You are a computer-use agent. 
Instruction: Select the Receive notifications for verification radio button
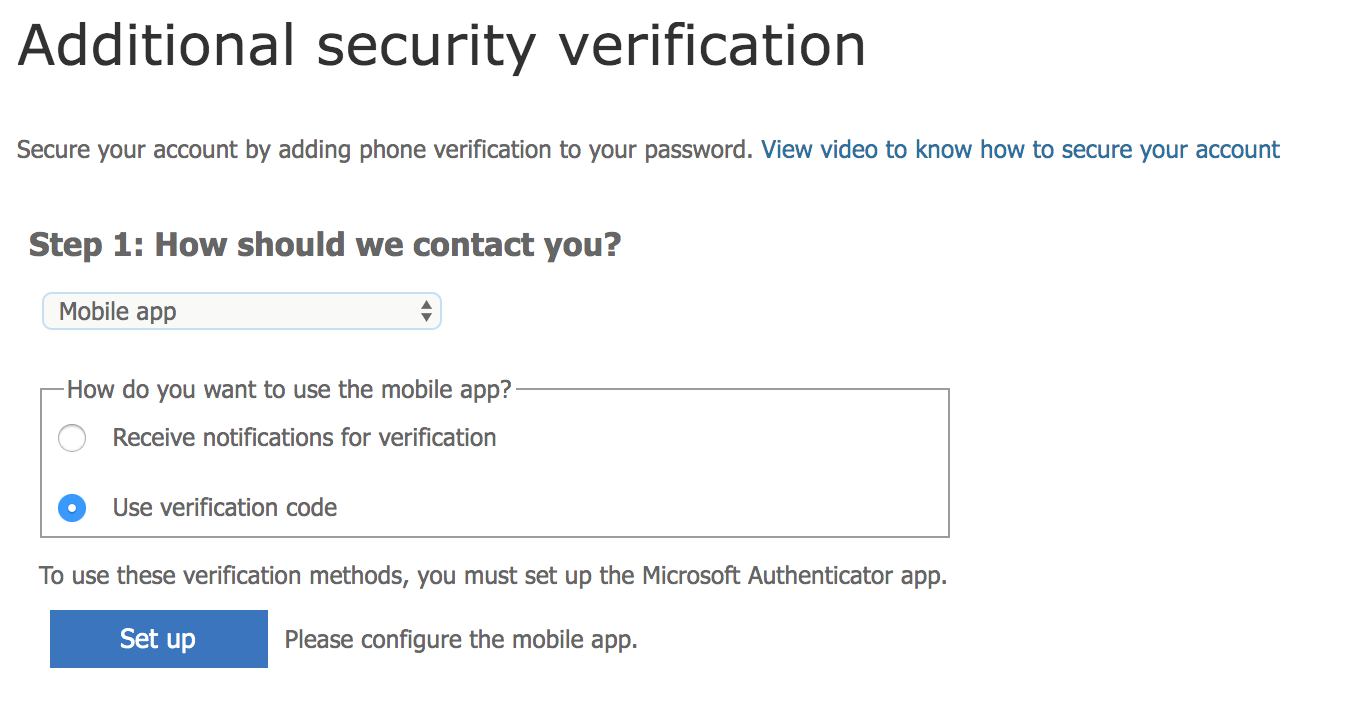[x=72, y=438]
